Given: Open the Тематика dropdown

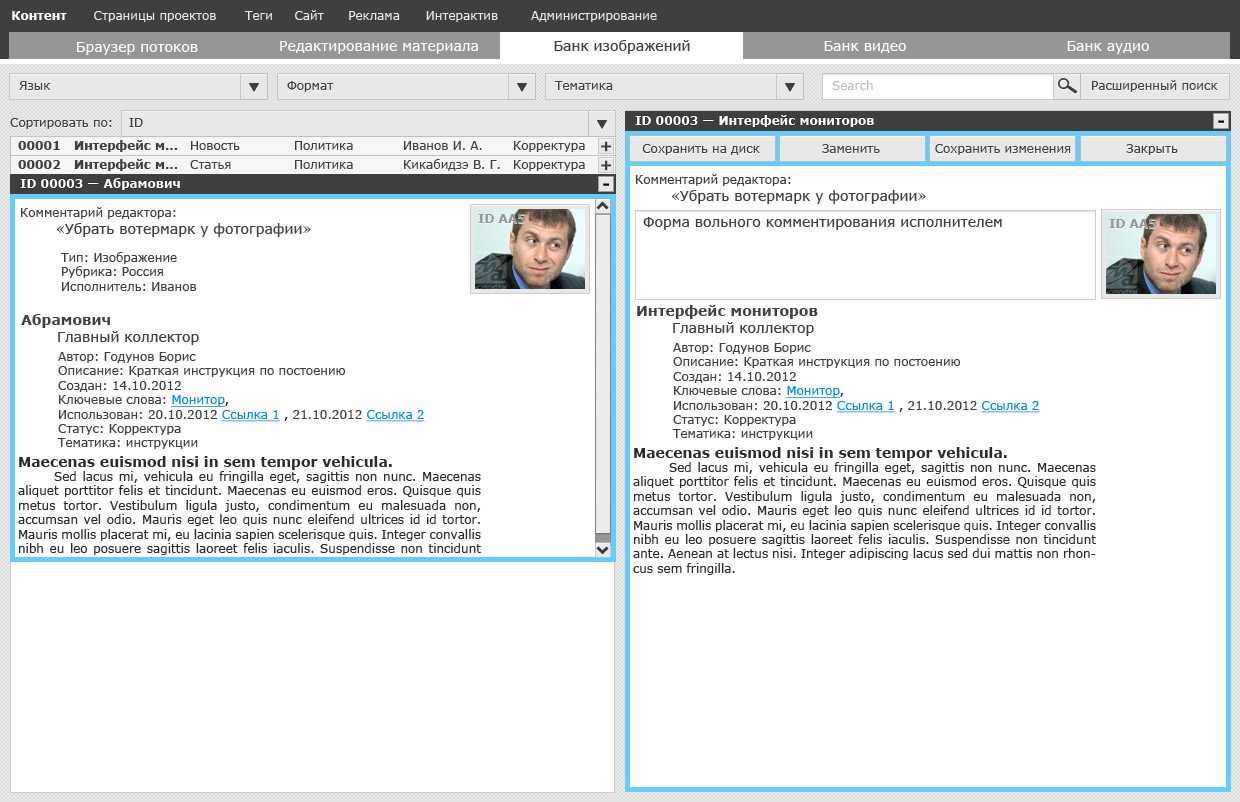Looking at the screenshot, I should click(x=674, y=86).
